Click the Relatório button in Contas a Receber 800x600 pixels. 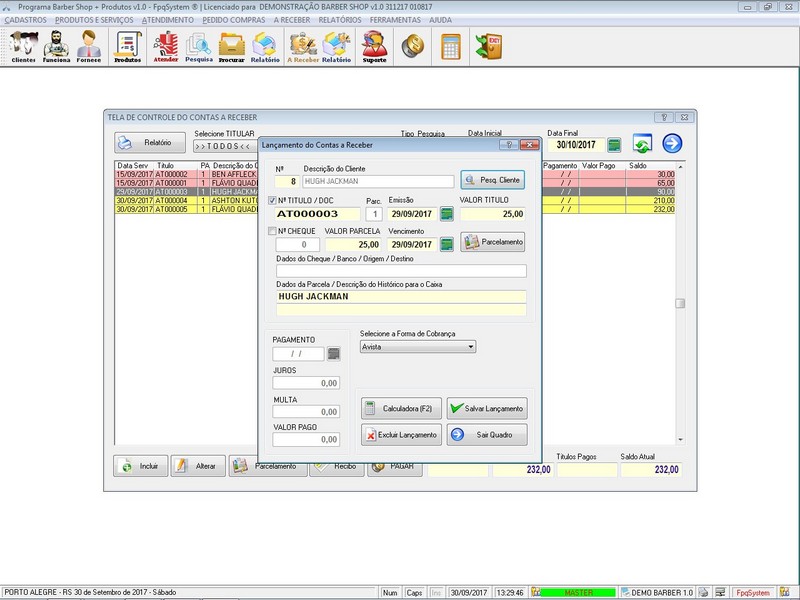click(149, 142)
